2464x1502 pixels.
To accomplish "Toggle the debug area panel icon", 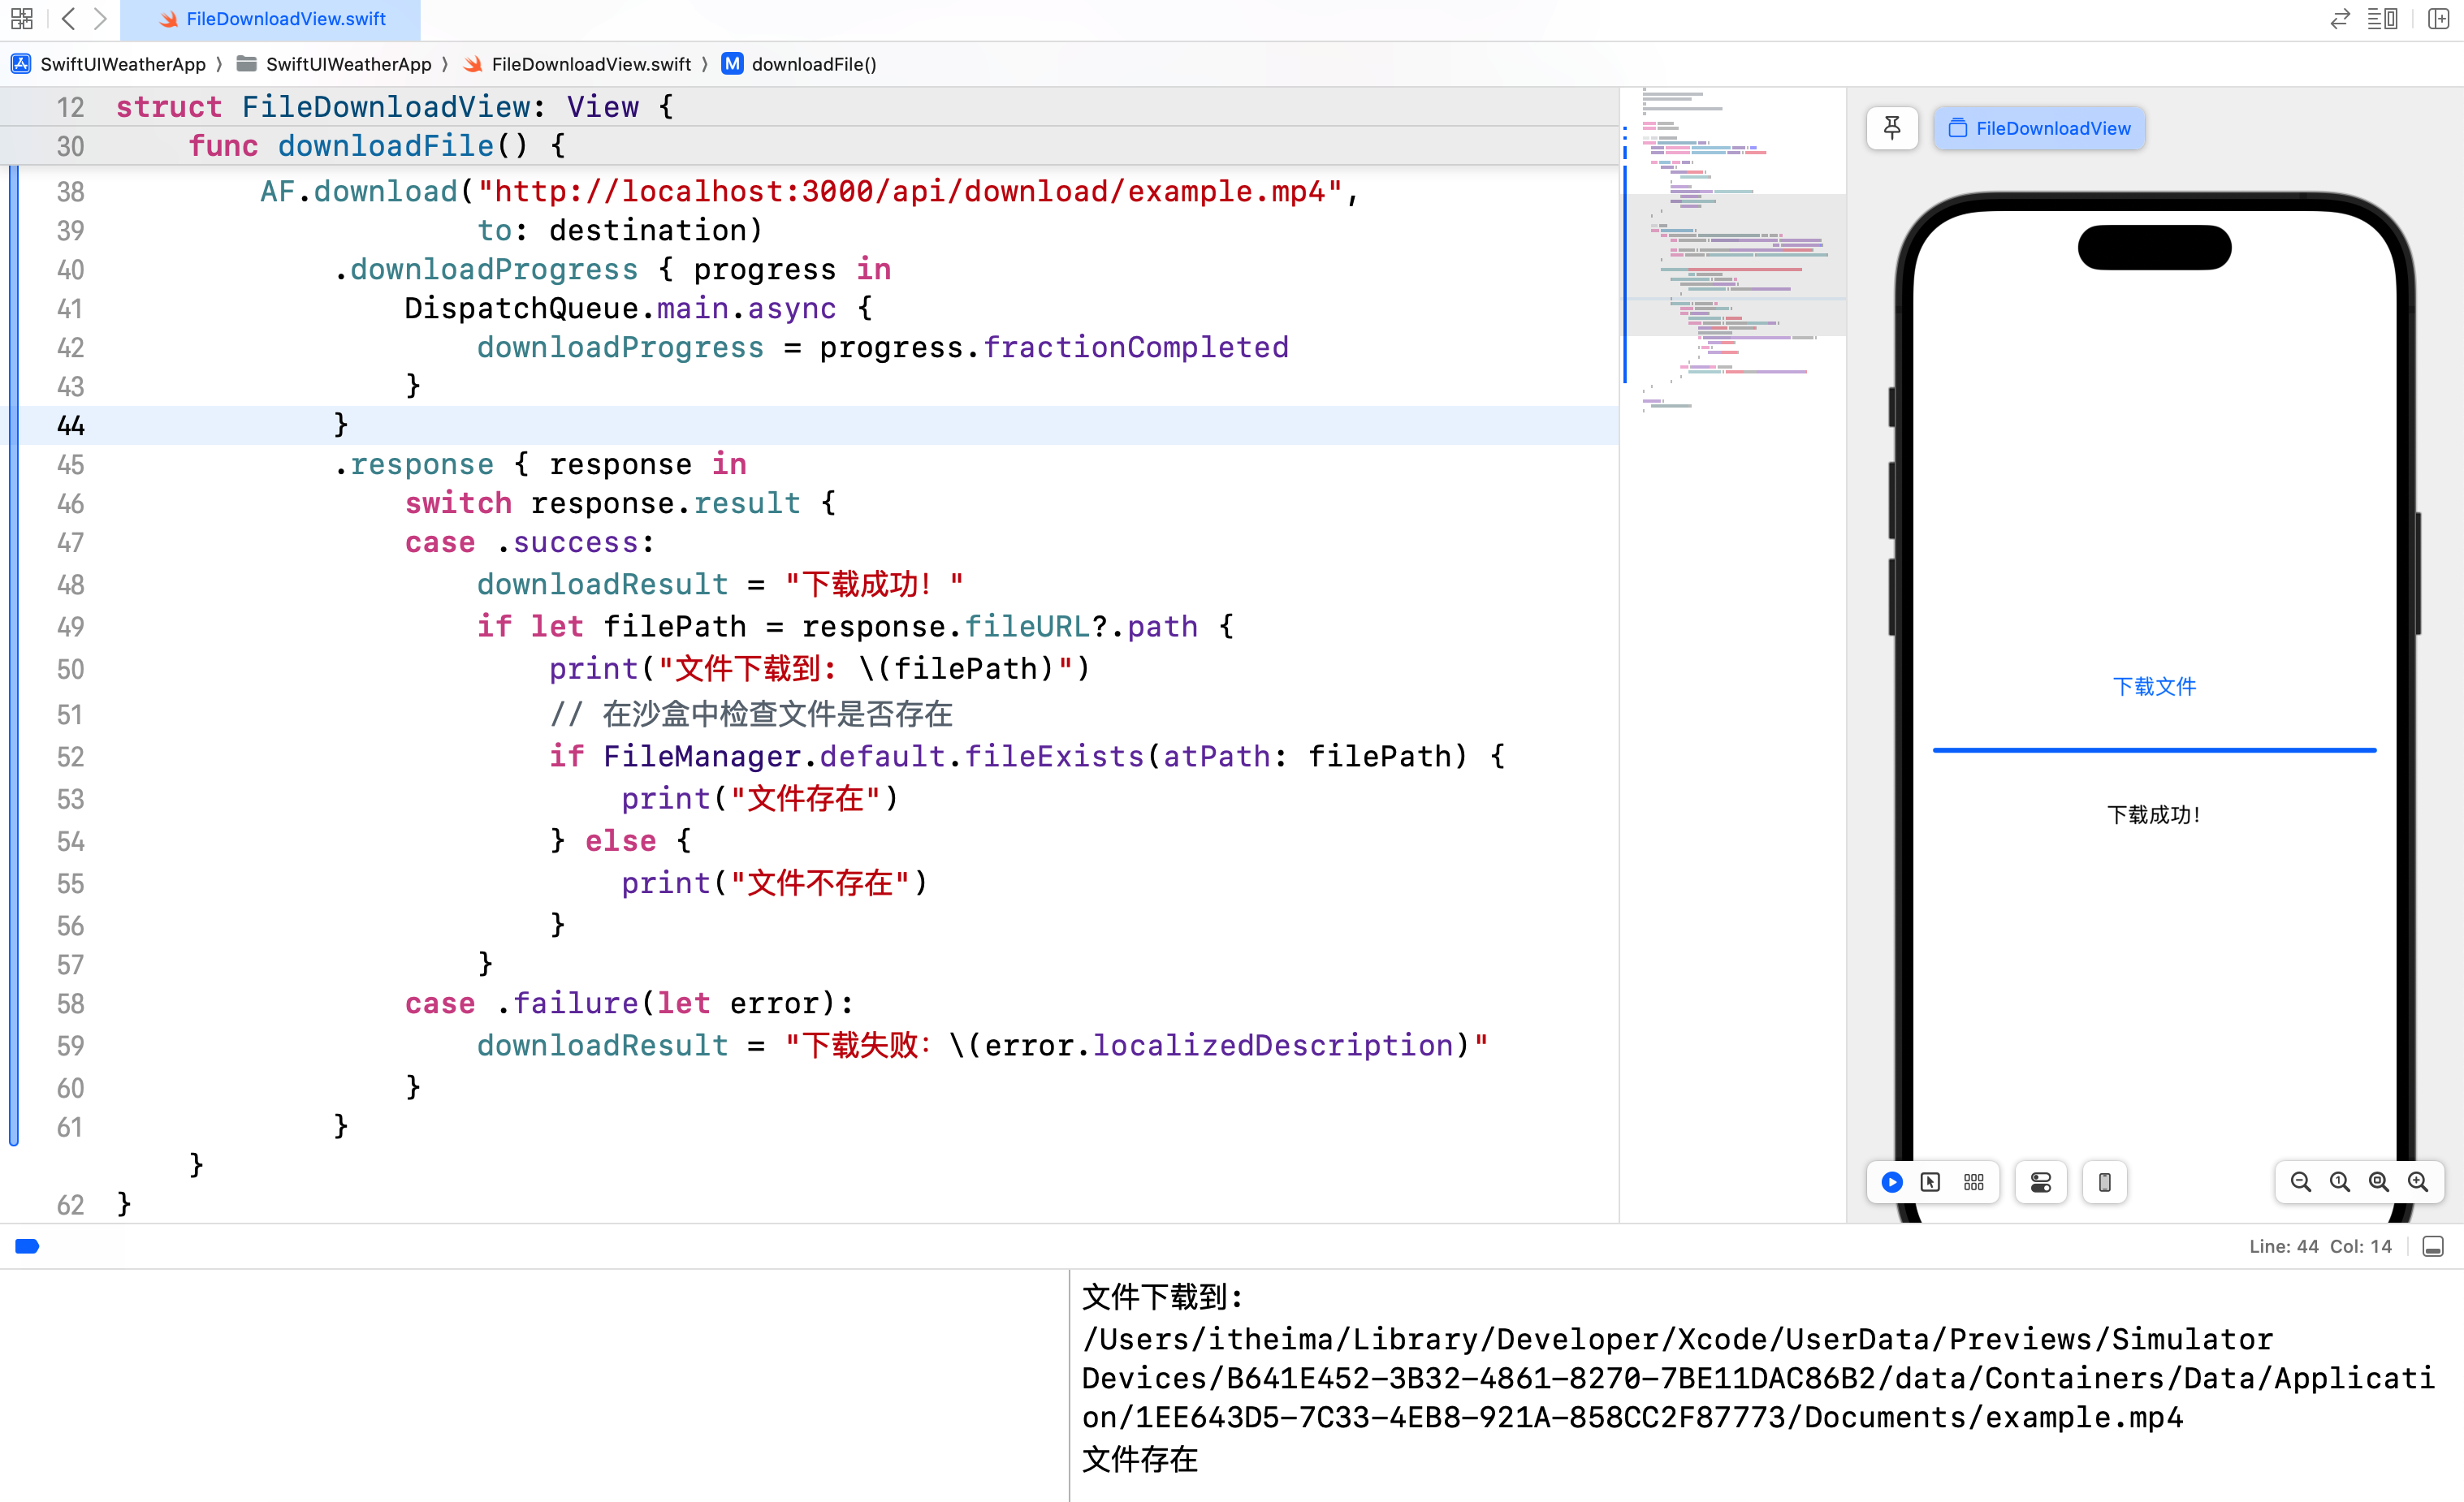I will point(2433,1246).
